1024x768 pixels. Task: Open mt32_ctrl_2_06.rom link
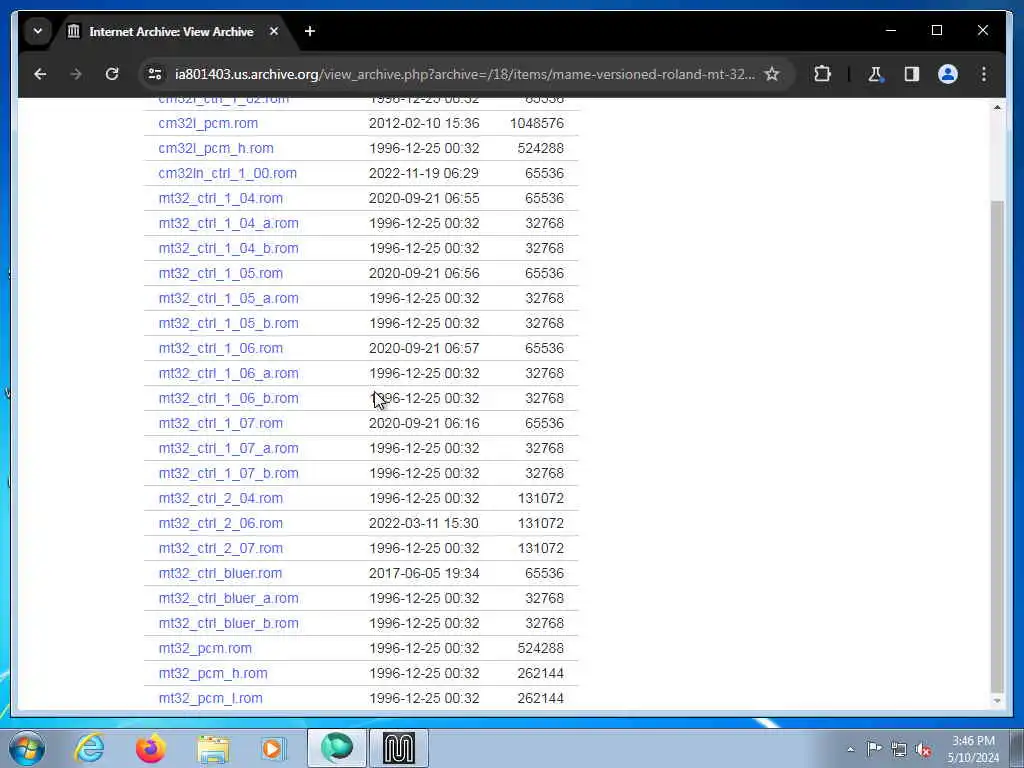coord(221,524)
